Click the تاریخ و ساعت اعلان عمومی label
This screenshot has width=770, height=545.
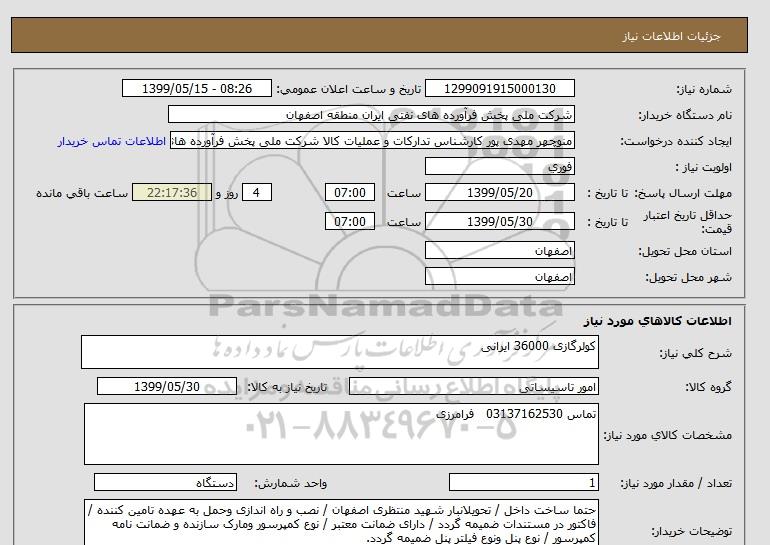[x=349, y=89]
